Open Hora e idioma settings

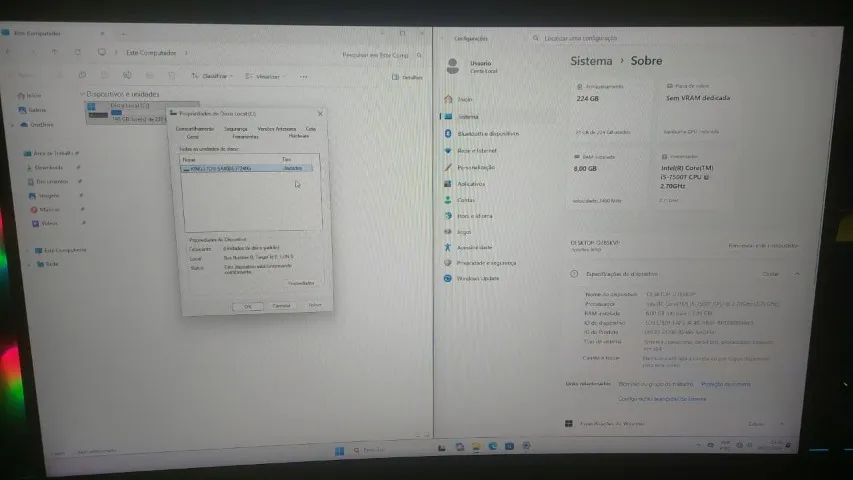point(468,216)
